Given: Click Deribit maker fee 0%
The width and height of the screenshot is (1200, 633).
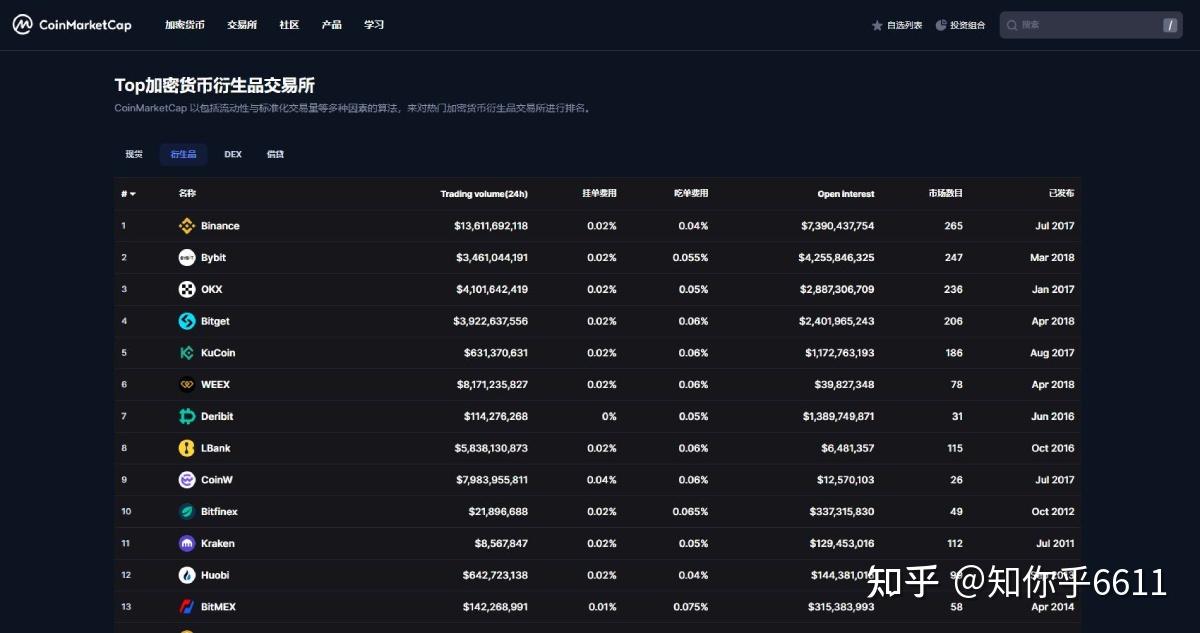Looking at the screenshot, I should click(x=609, y=416).
